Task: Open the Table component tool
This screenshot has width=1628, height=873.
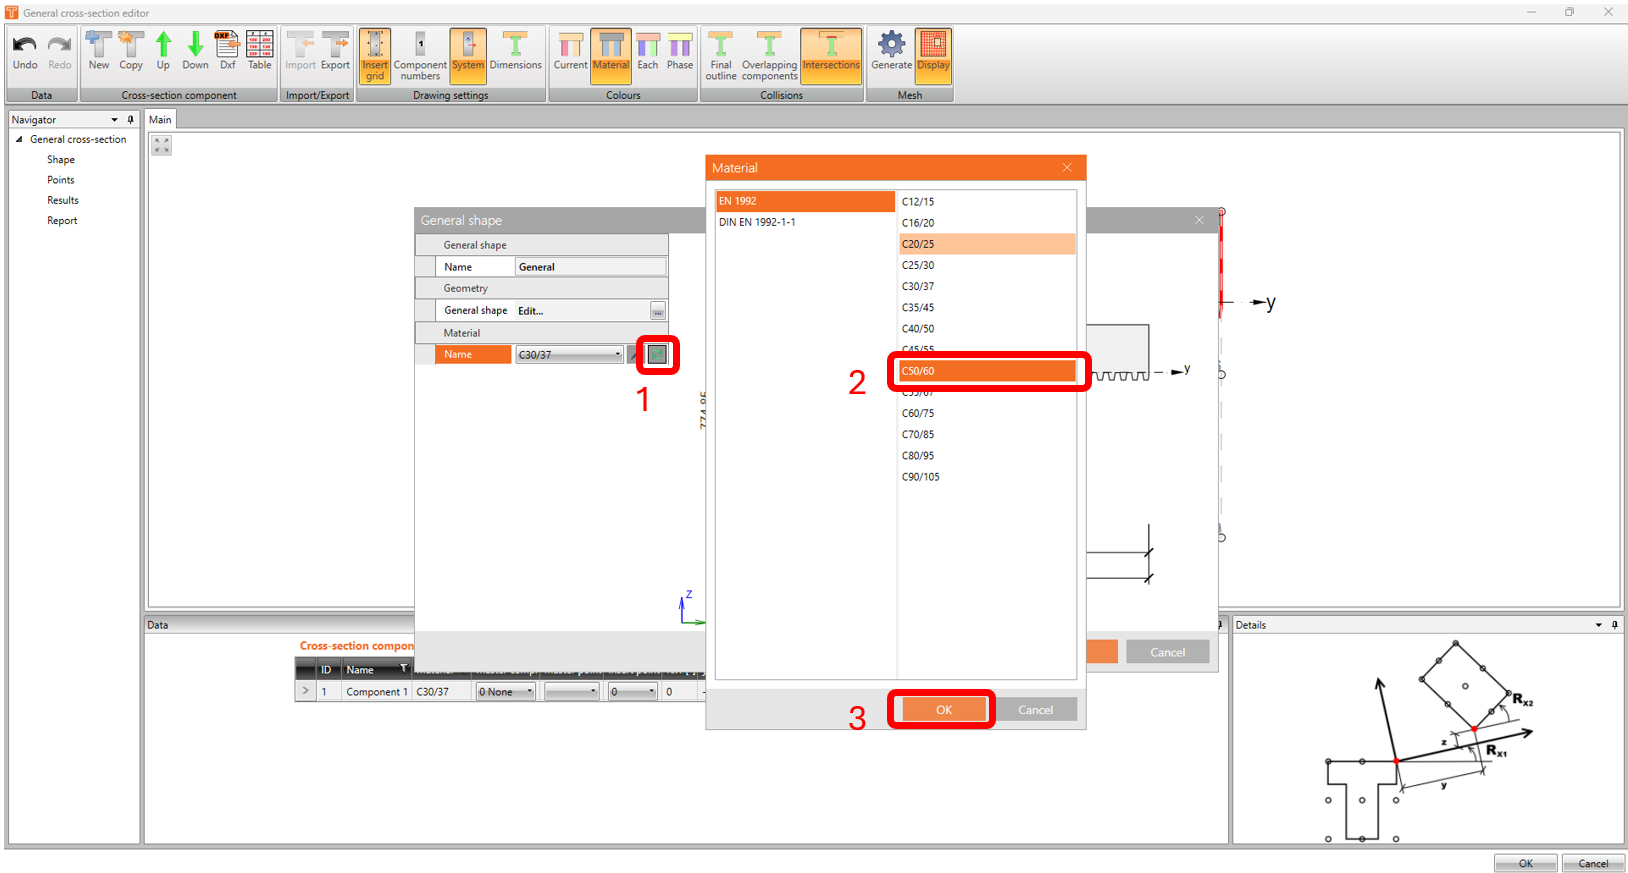Action: tap(260, 52)
